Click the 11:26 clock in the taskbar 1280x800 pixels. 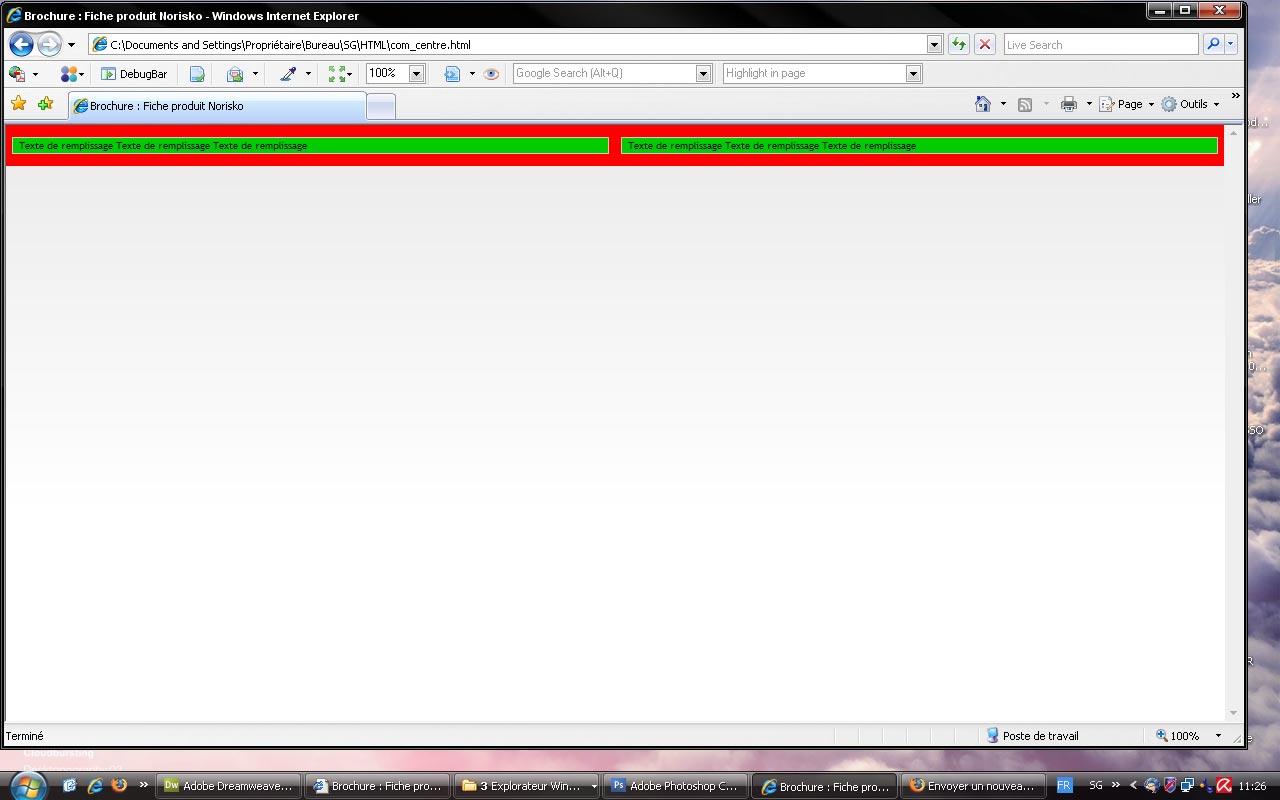point(1252,786)
